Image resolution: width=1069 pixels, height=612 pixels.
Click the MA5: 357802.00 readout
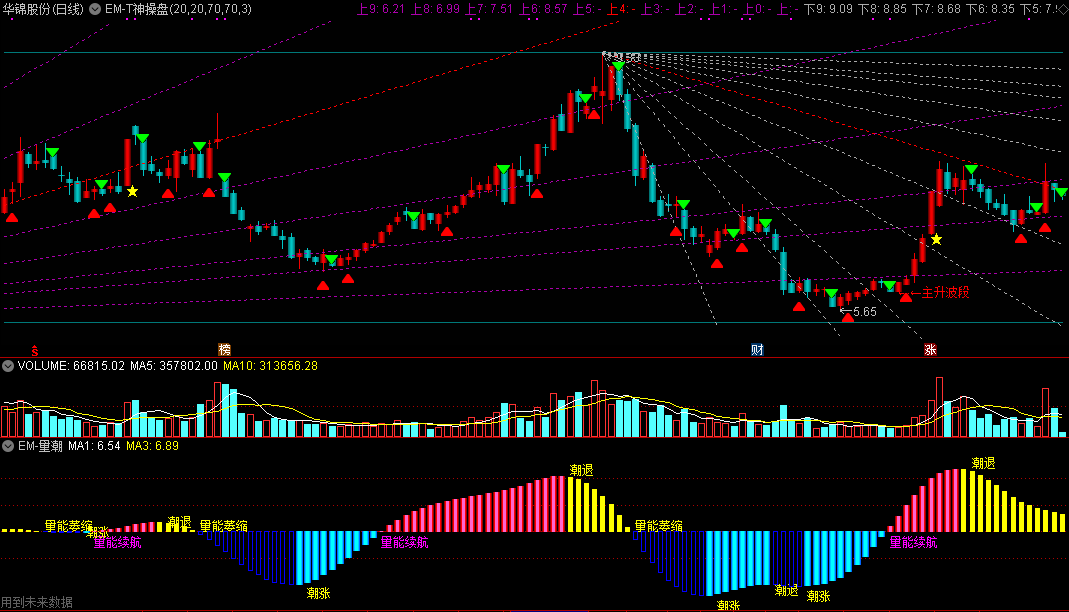[174, 366]
